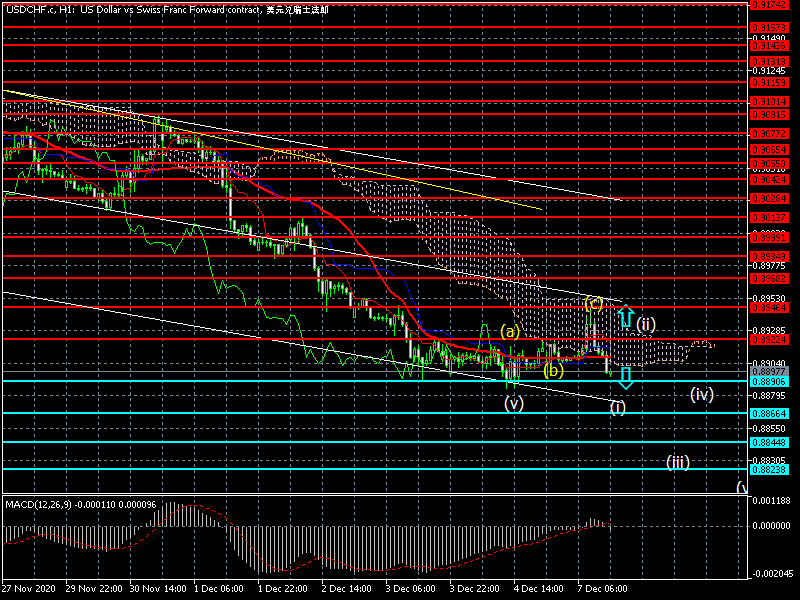Image resolution: width=800 pixels, height=600 pixels.
Task: Click the time label 1 Dec 22:00
Action: pyautogui.click(x=283, y=589)
